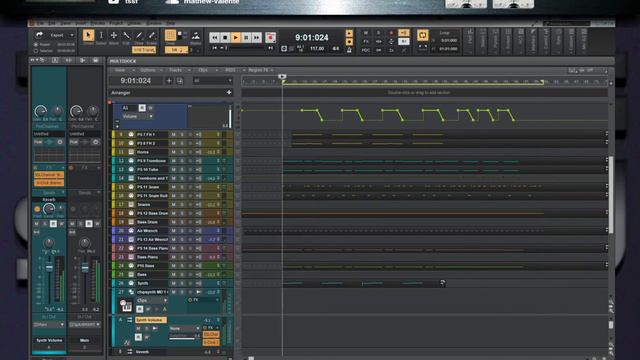
Task: Click the Export arrow icon
Action: [39, 35]
